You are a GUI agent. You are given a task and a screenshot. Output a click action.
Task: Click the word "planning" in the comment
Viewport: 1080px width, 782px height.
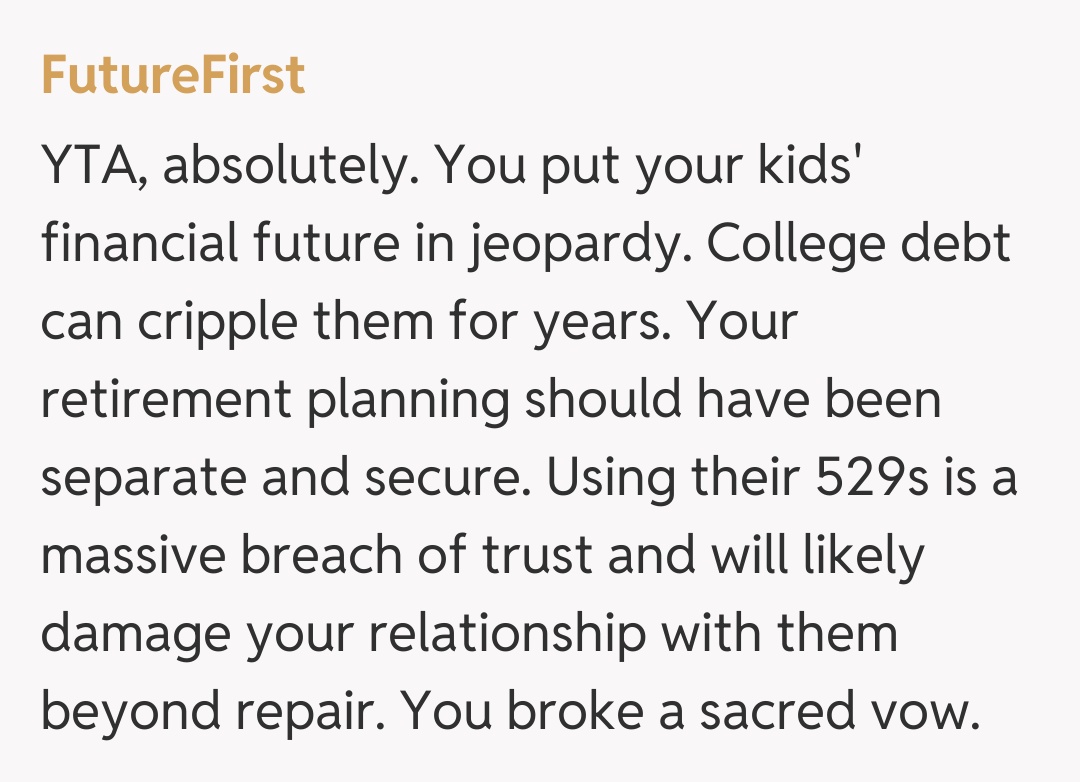click(408, 401)
